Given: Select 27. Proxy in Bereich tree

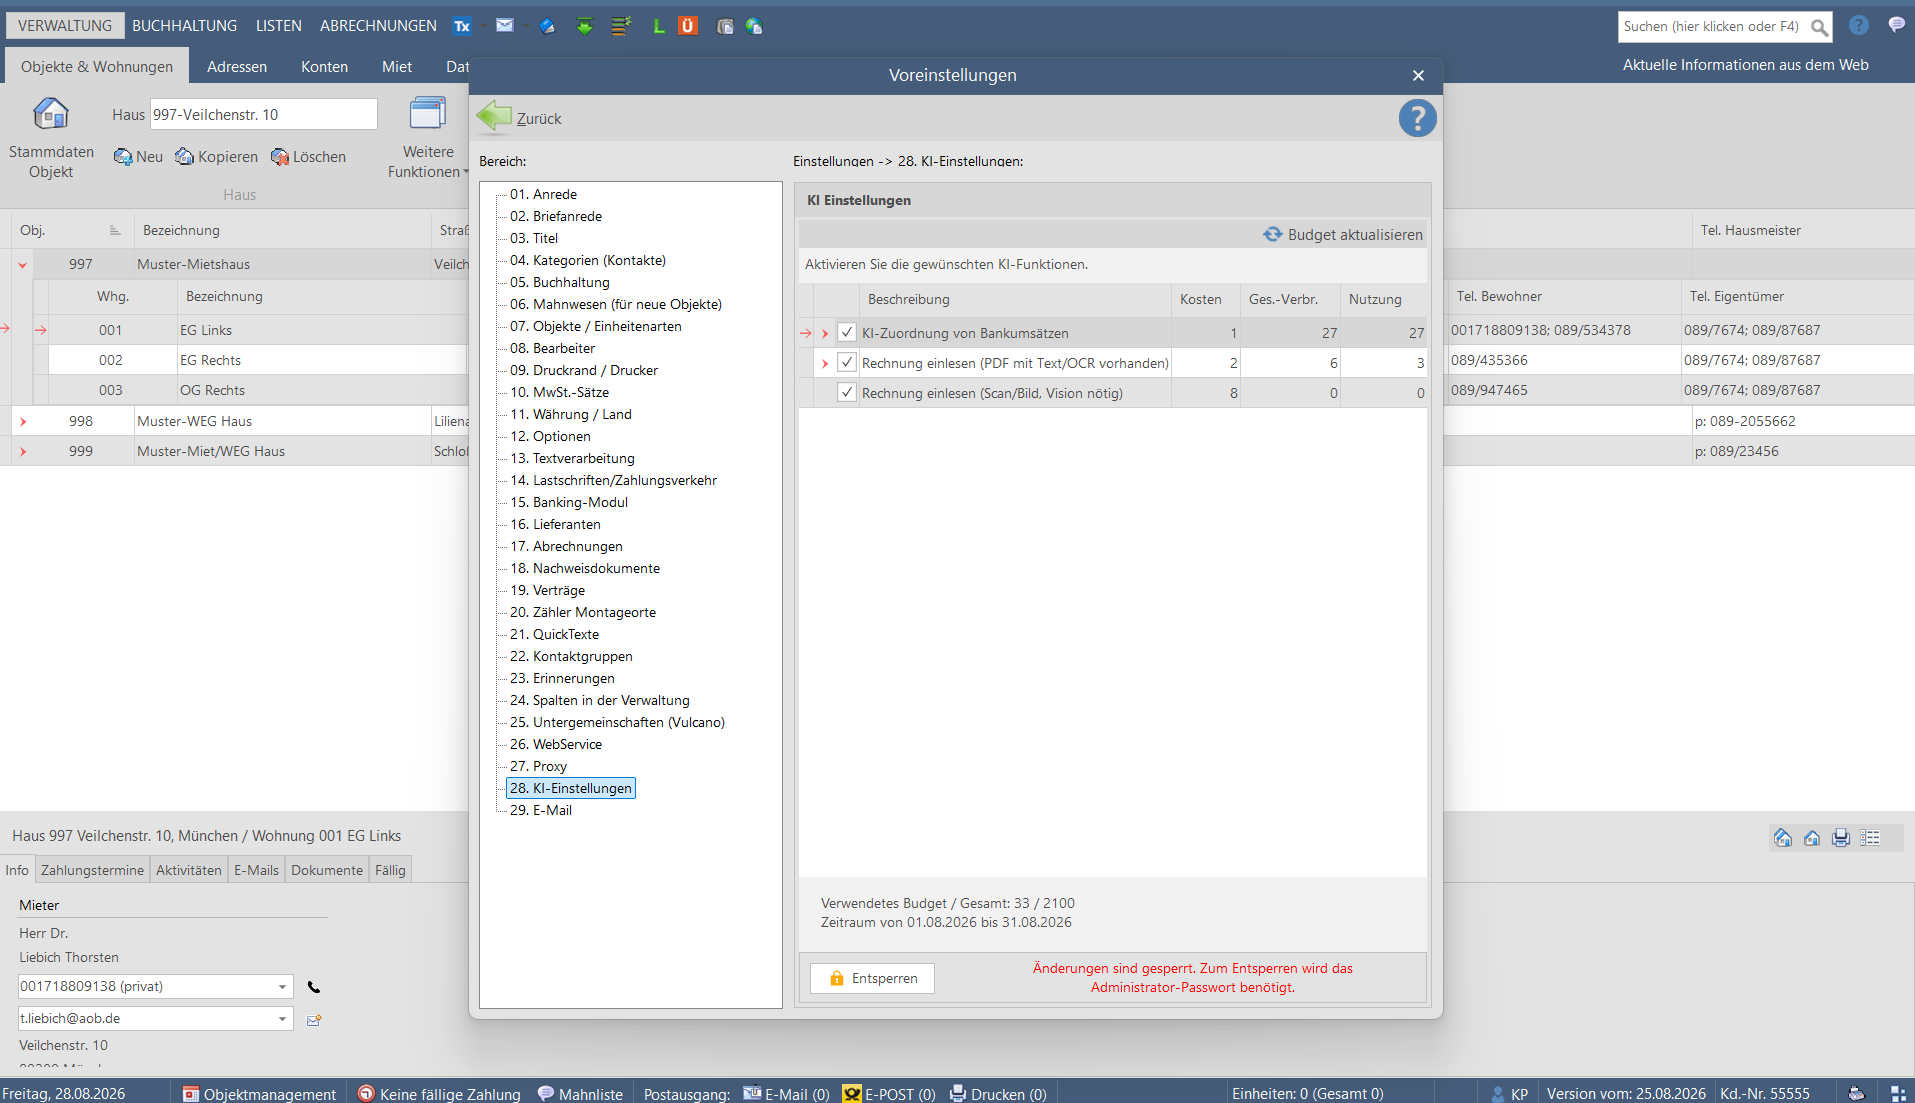Looking at the screenshot, I should tap(539, 766).
